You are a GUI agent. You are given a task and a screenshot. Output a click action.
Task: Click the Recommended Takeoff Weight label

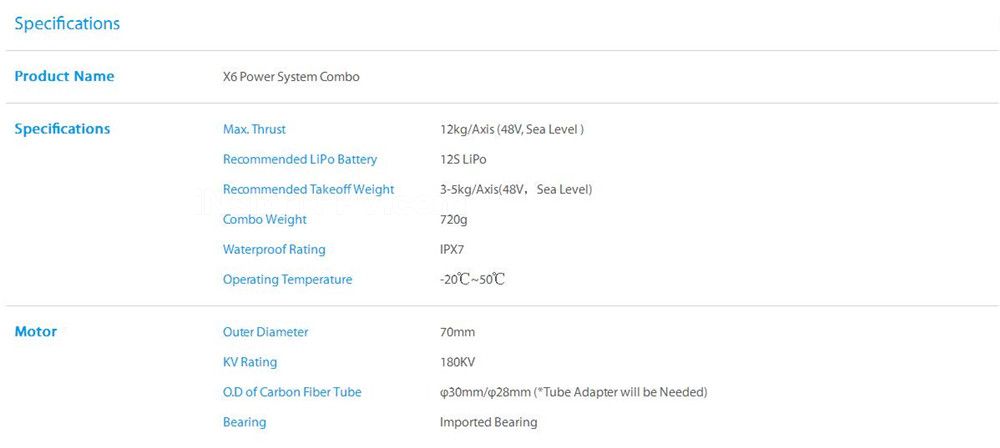click(x=308, y=189)
